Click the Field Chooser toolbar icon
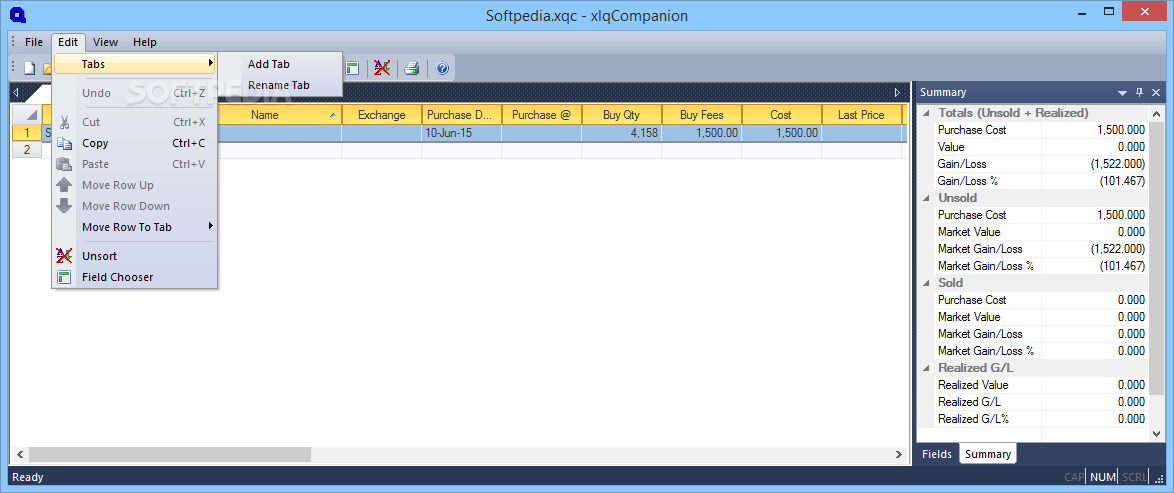Screen dimensions: 1174x493 click(x=352, y=69)
